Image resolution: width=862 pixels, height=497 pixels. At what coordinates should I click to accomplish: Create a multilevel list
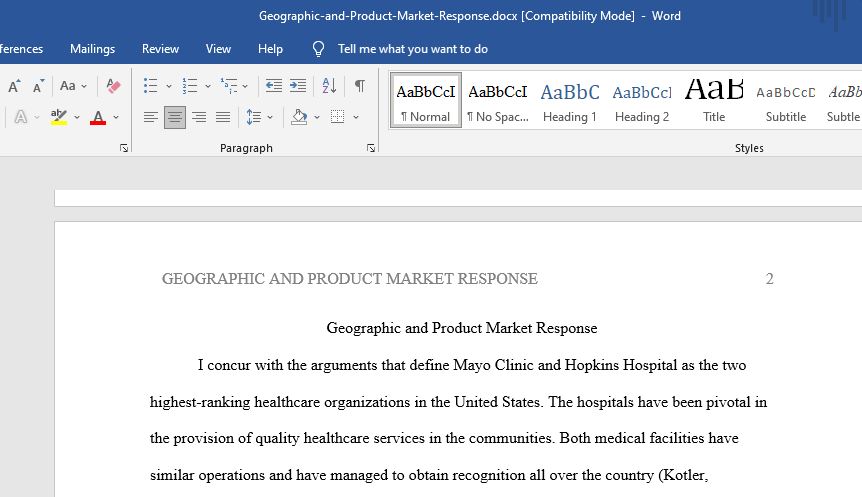229,86
